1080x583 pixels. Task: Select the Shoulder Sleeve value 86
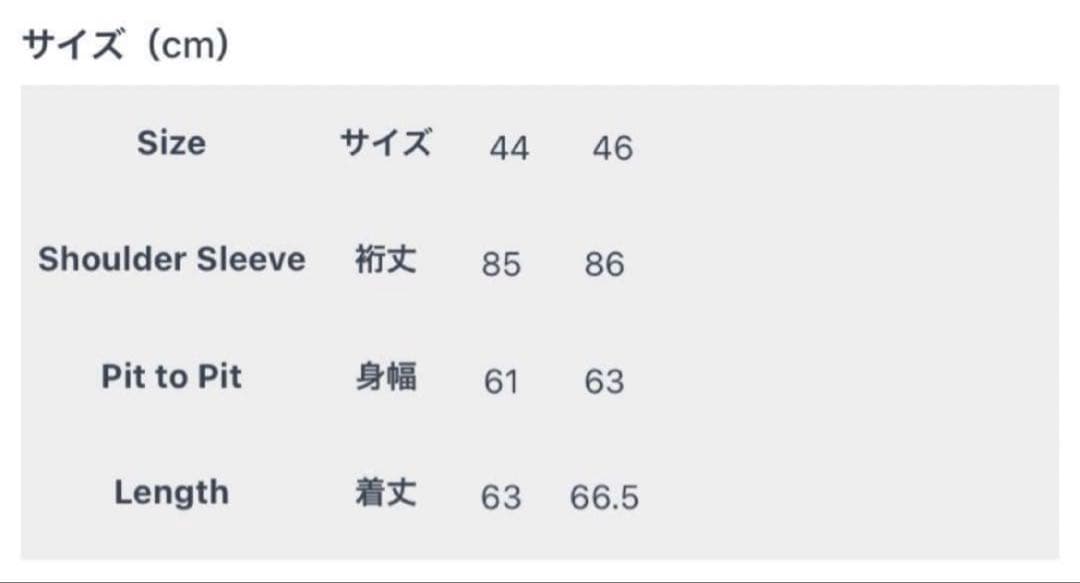click(x=604, y=265)
